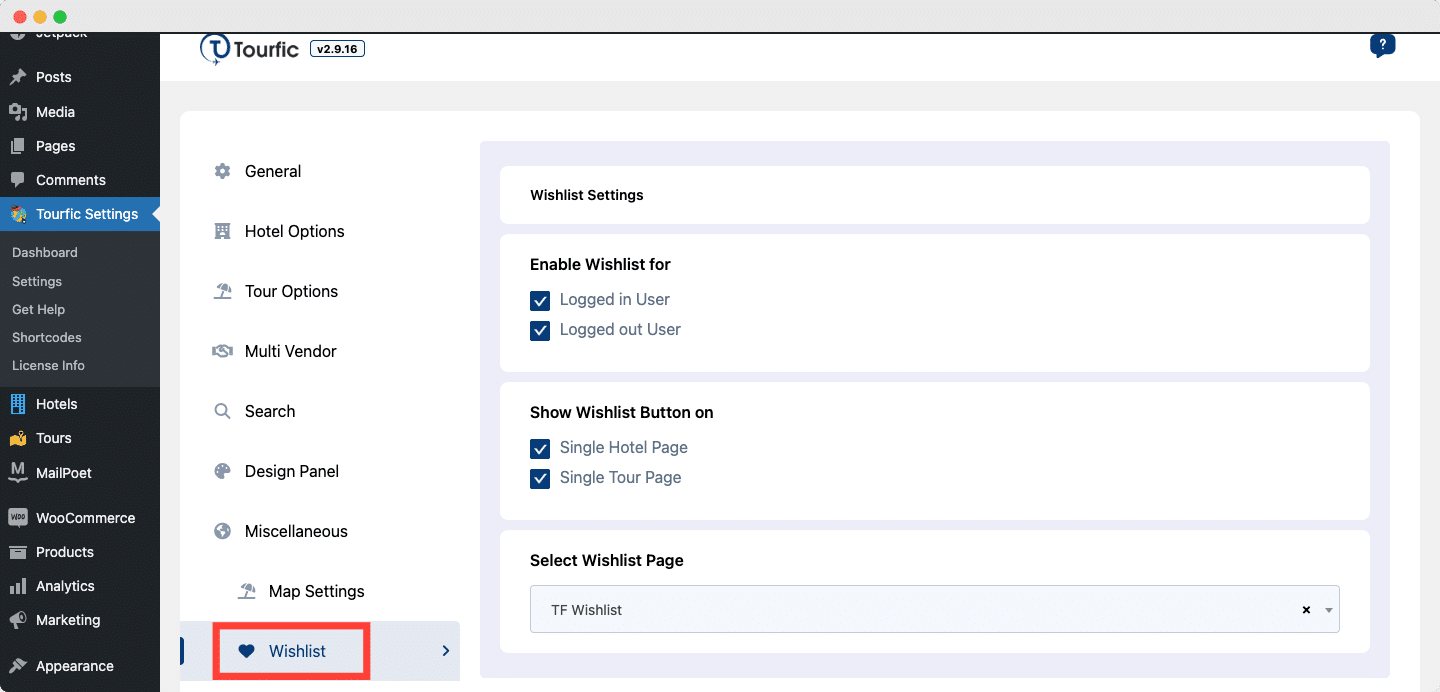Click the Wishlist Settings heading
1440x692 pixels.
(x=587, y=195)
